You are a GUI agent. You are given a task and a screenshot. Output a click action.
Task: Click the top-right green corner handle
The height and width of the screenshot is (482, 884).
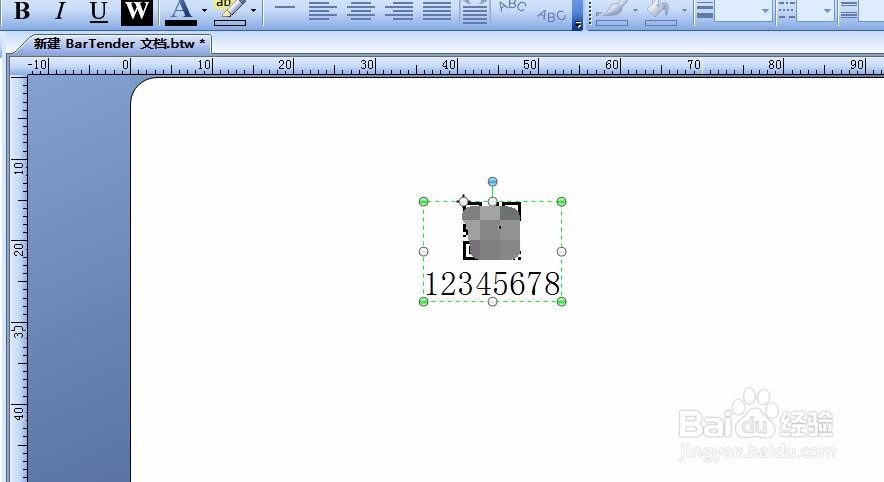point(562,201)
